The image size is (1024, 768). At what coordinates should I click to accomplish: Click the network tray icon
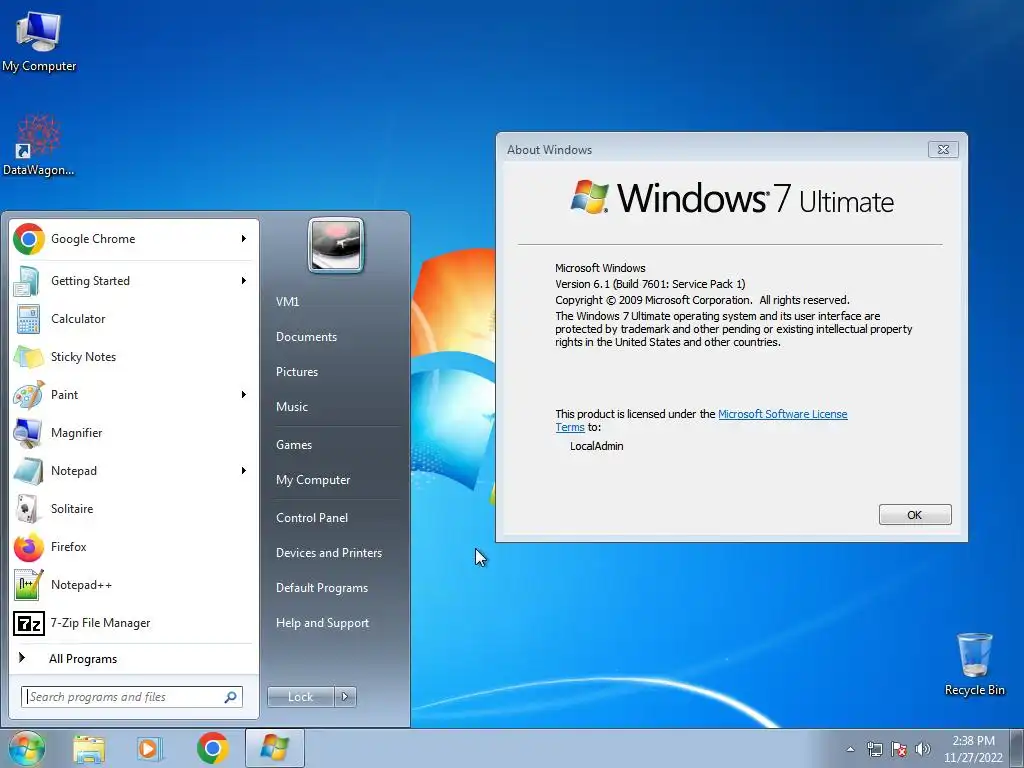pos(874,750)
